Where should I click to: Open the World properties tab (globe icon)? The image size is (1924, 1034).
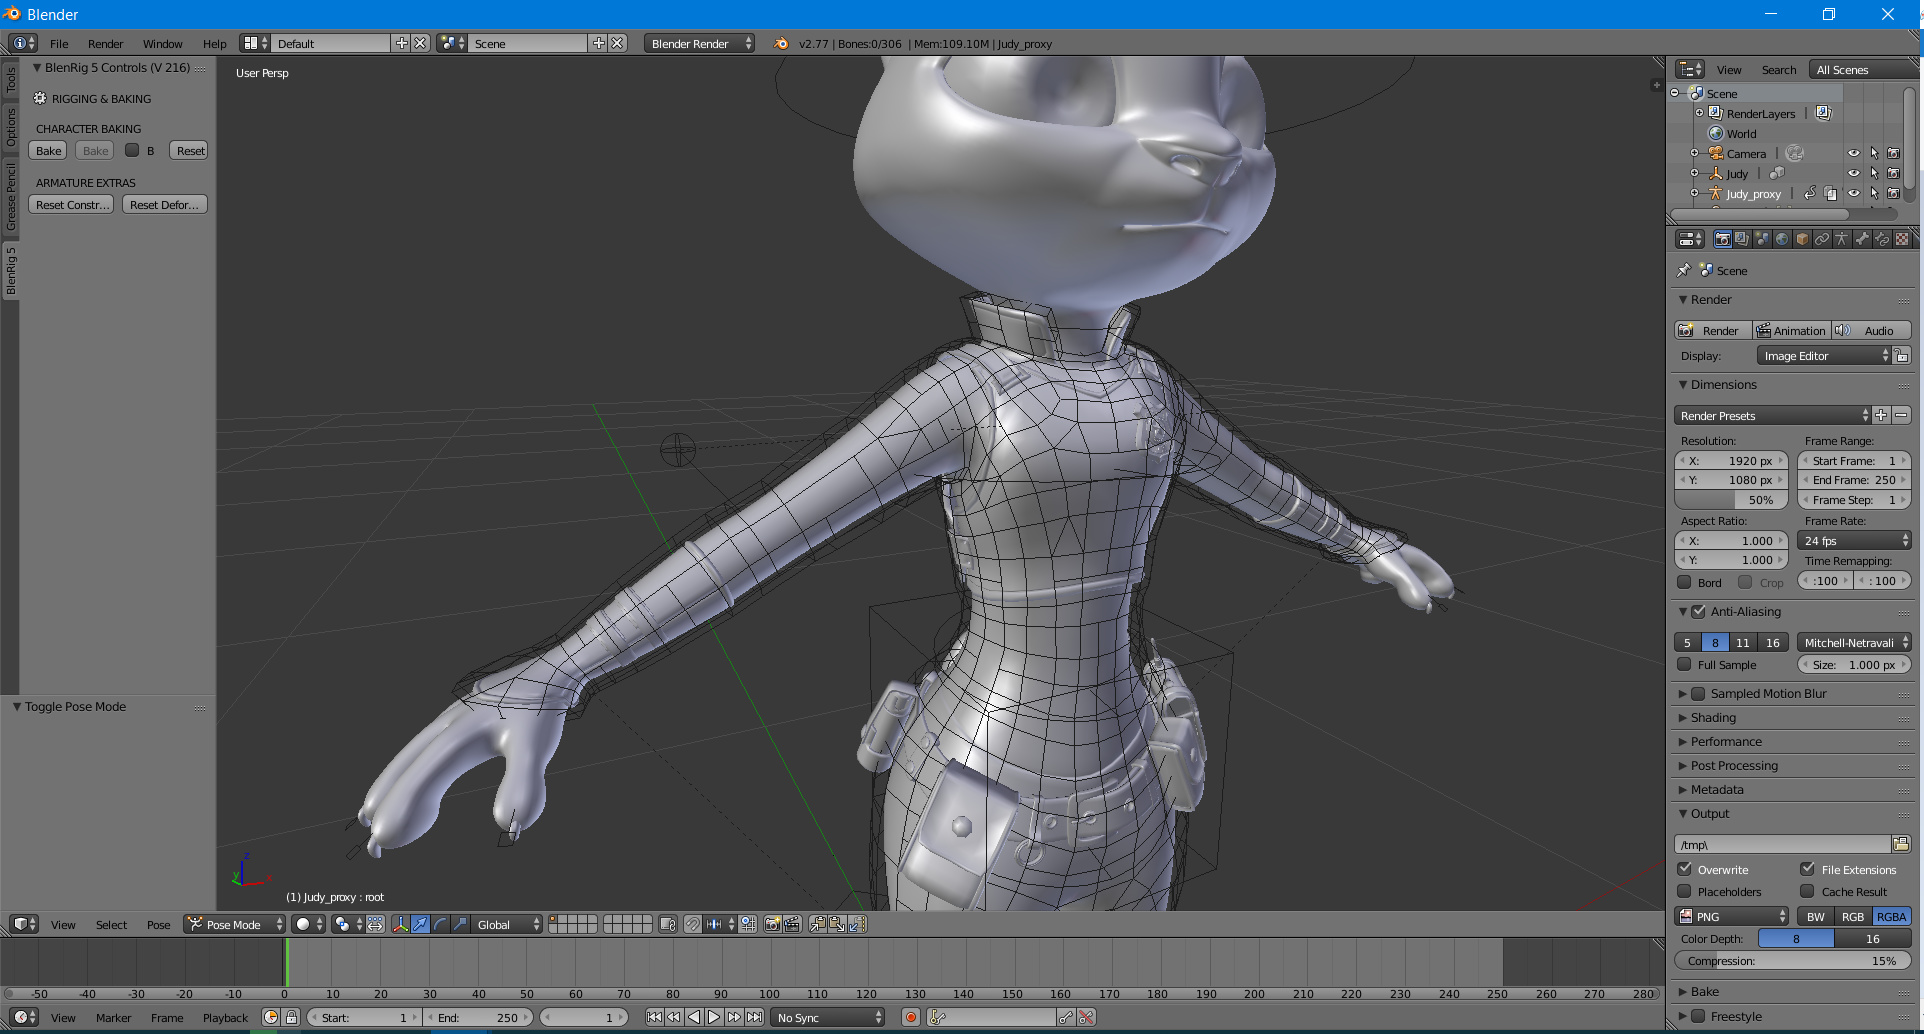pyautogui.click(x=1782, y=239)
